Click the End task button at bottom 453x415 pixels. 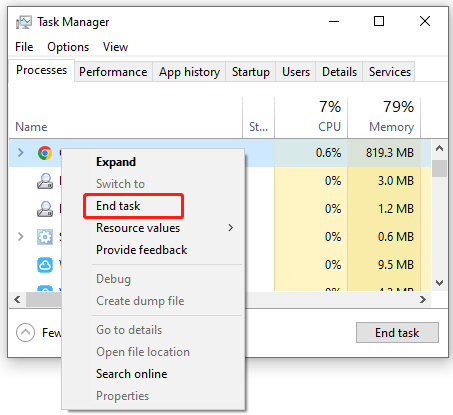pos(397,332)
